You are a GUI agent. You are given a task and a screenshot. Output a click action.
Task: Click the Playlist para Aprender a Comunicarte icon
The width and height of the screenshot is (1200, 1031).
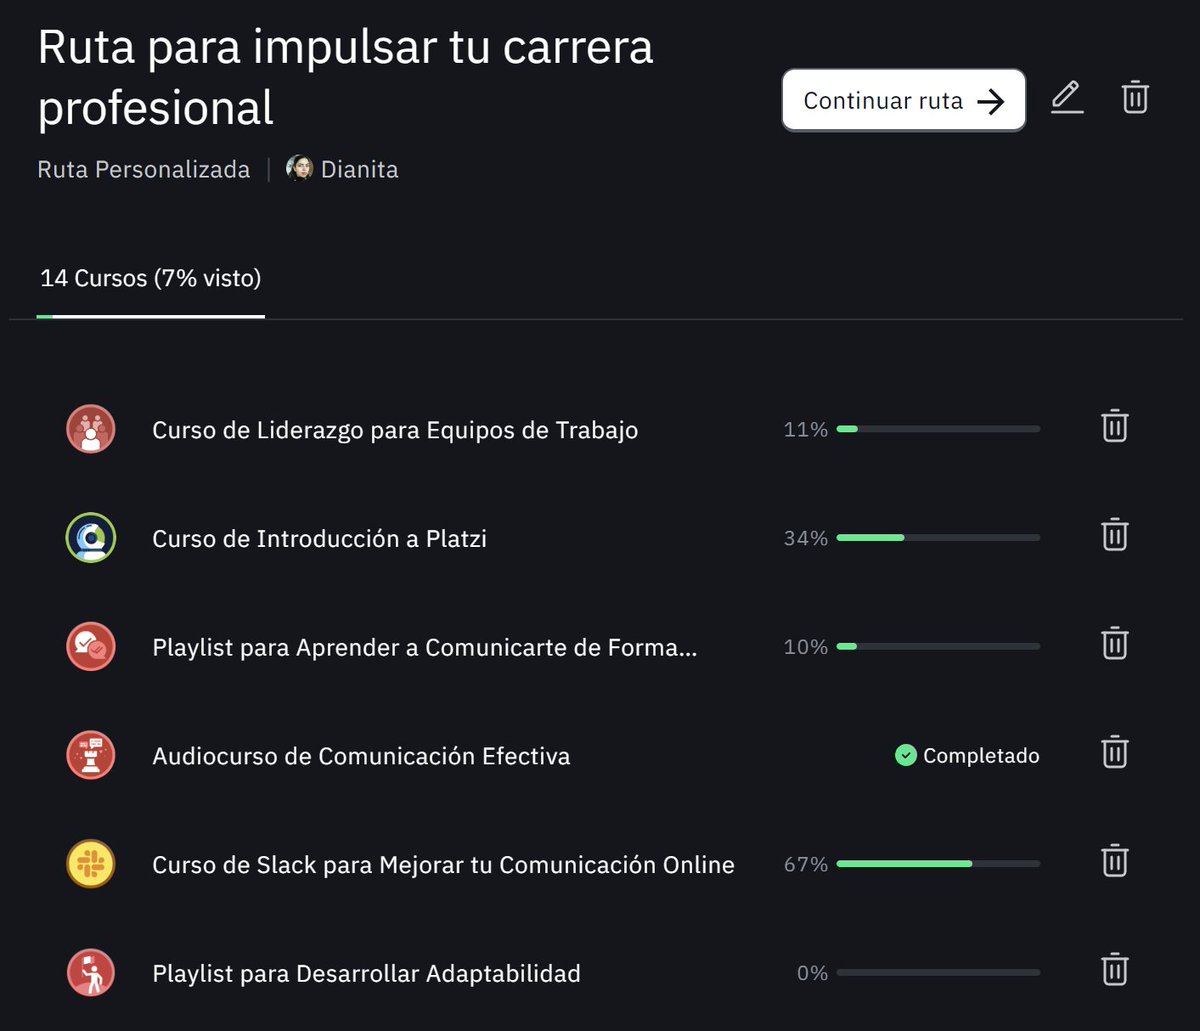click(90, 646)
